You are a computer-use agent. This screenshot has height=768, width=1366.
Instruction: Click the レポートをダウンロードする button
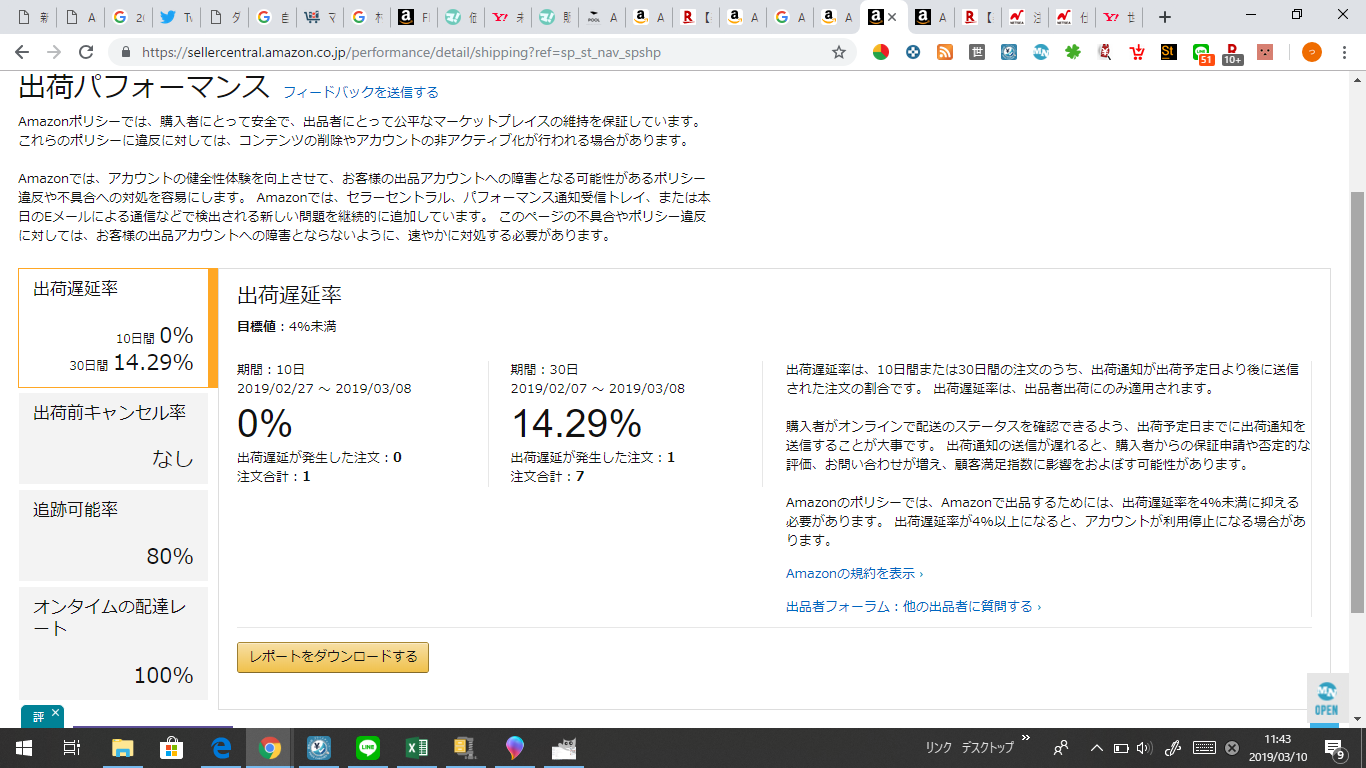click(333, 657)
